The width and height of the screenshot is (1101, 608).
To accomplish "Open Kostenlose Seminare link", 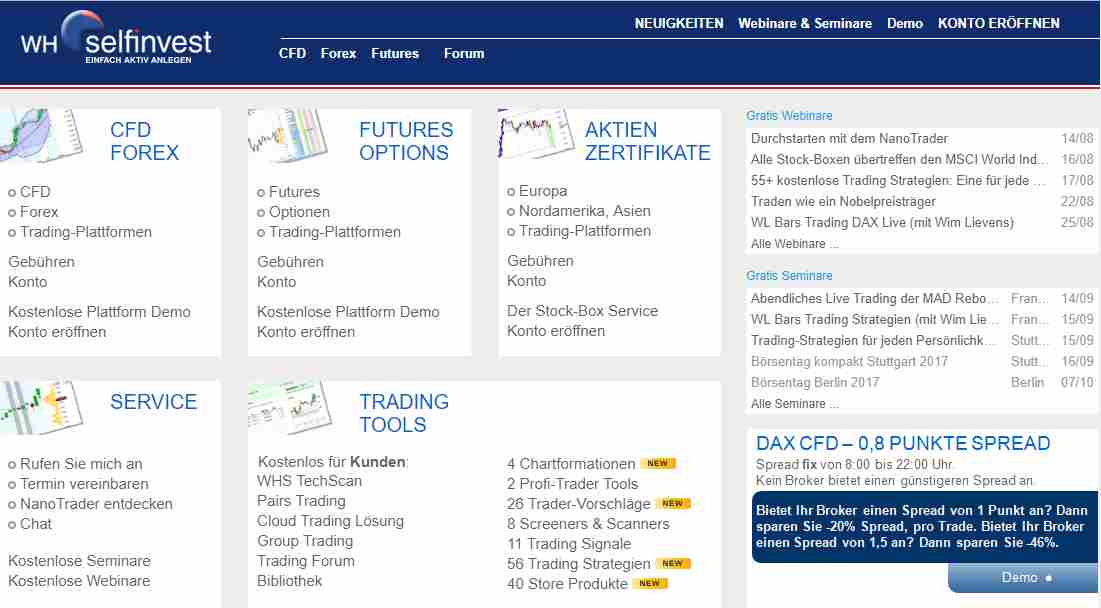I will click(79, 561).
